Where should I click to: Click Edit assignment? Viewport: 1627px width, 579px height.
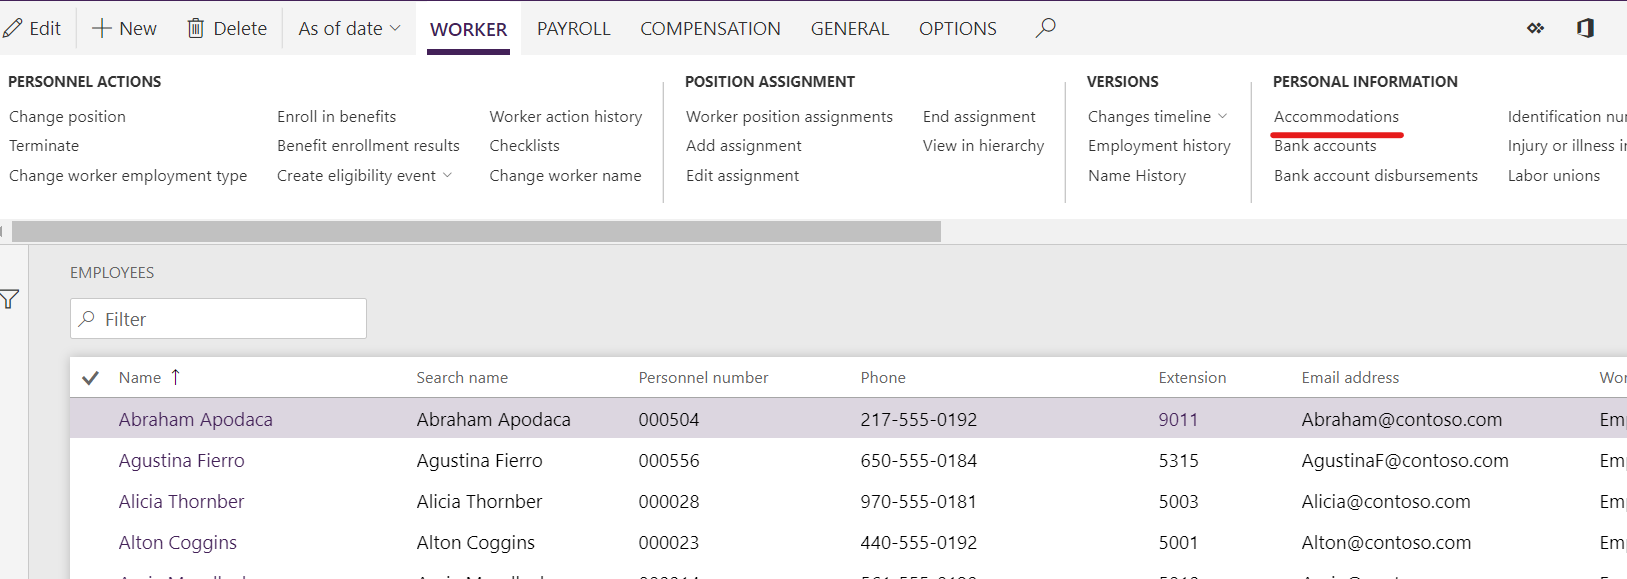[742, 175]
